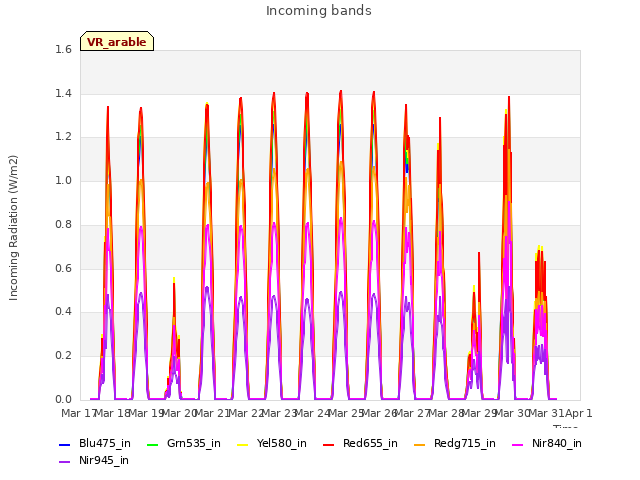This screenshot has width=640, height=480.
Task: Click the 1.4 y-axis tick label
Action: [x=63, y=93]
